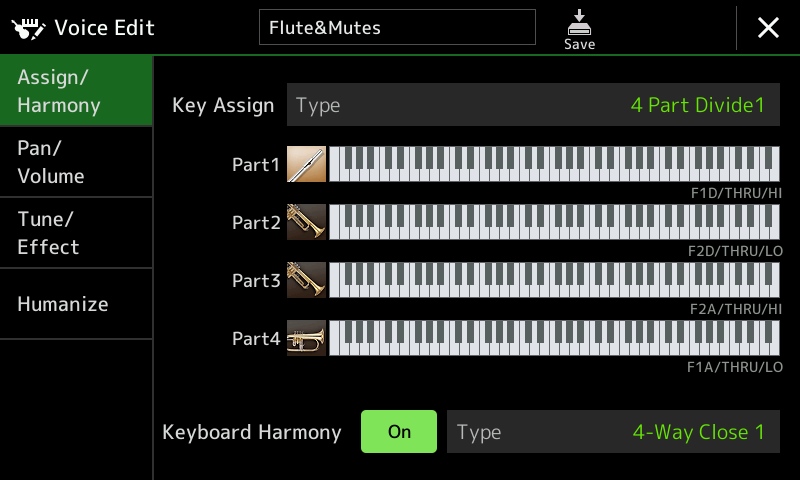The width and height of the screenshot is (800, 480).
Task: Edit the Flute&Mutes voice name field
Action: [x=397, y=27]
